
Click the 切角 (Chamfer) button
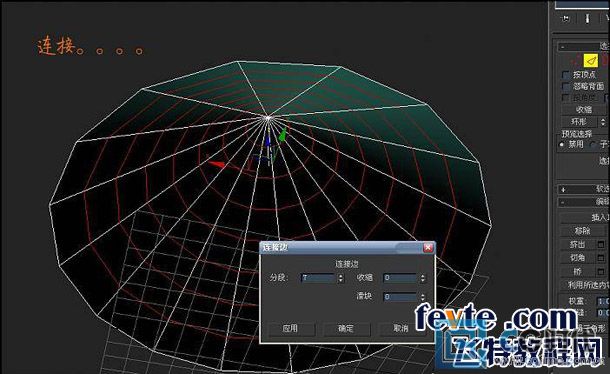pos(578,258)
